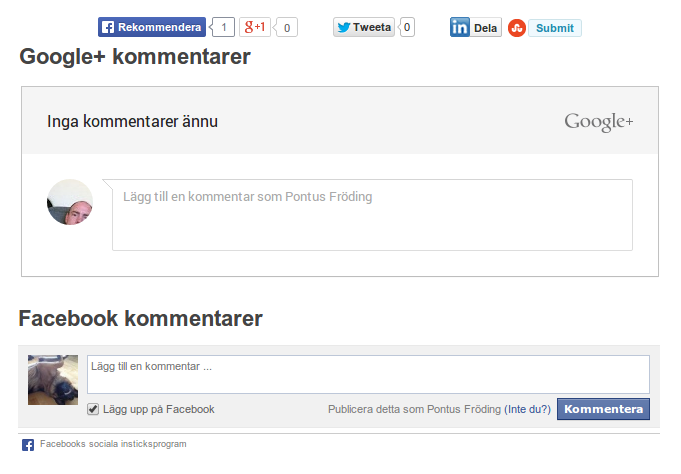Uncheck the 'Lägg upp på Facebook' checkbox

coord(93,409)
